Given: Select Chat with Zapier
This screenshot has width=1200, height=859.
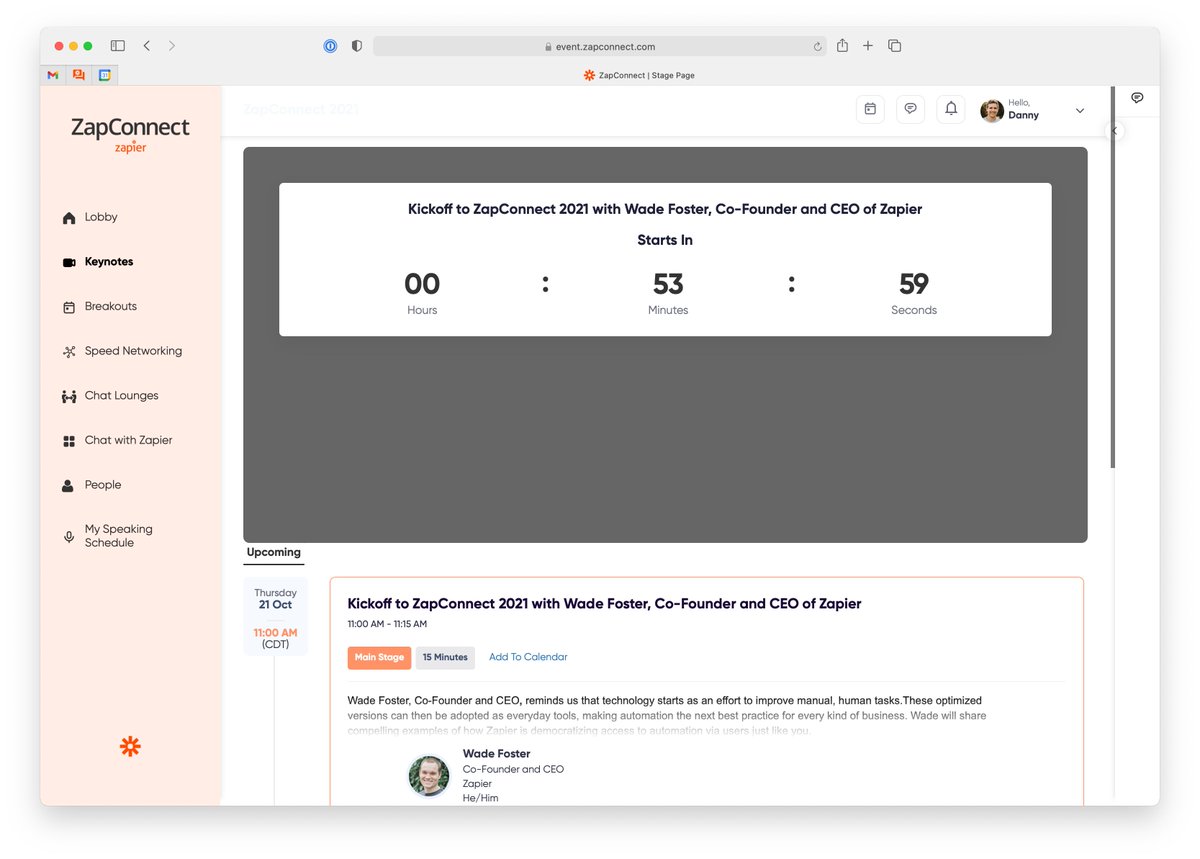Looking at the screenshot, I should (x=128, y=440).
